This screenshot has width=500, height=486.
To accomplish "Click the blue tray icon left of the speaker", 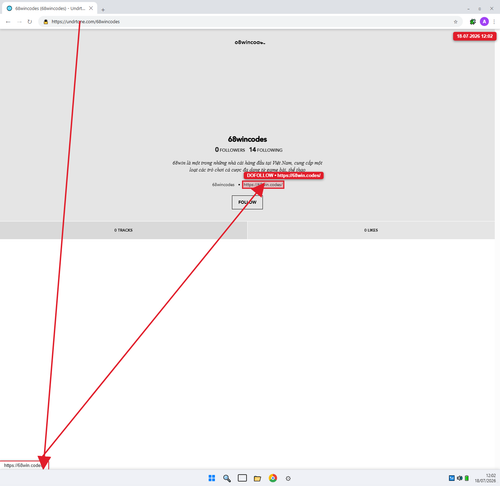I will click(x=452, y=478).
